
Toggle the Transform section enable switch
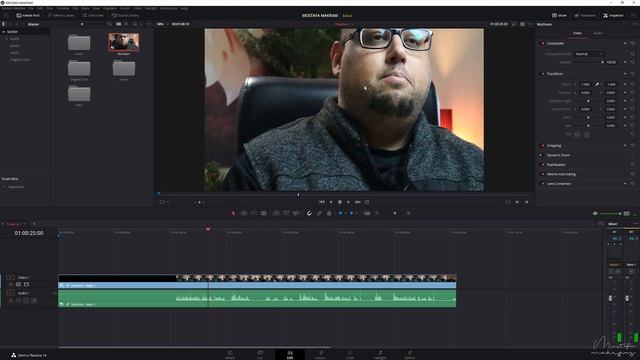(x=542, y=74)
